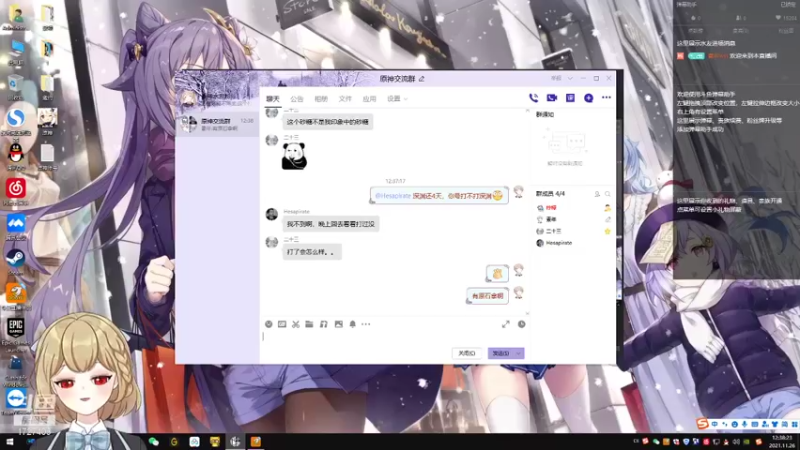Open message history with the clock icon

pyautogui.click(x=521, y=324)
